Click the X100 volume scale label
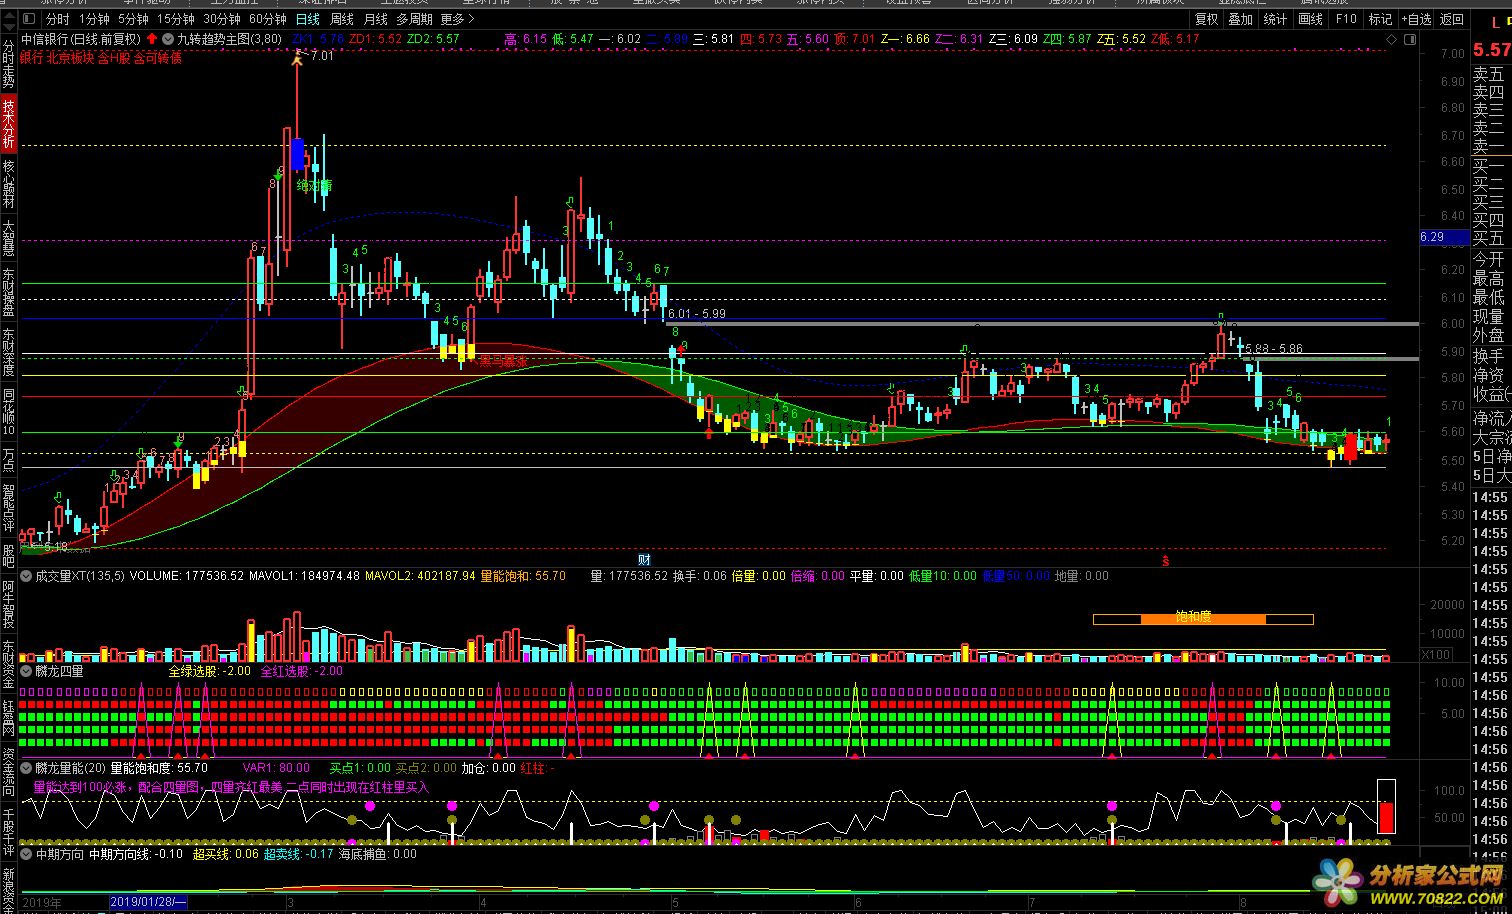Image resolution: width=1512 pixels, height=914 pixels. click(1436, 655)
